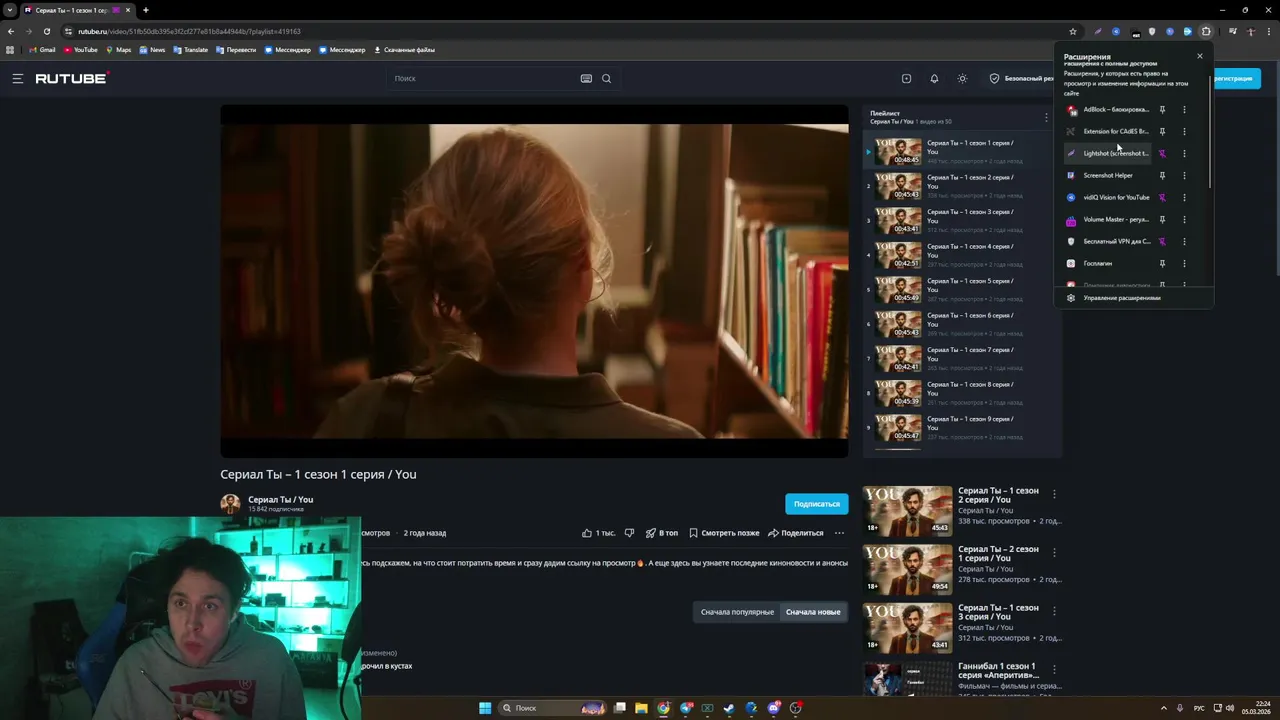Click the RUTUBE logo
1280x720 pixels.
coord(72,78)
